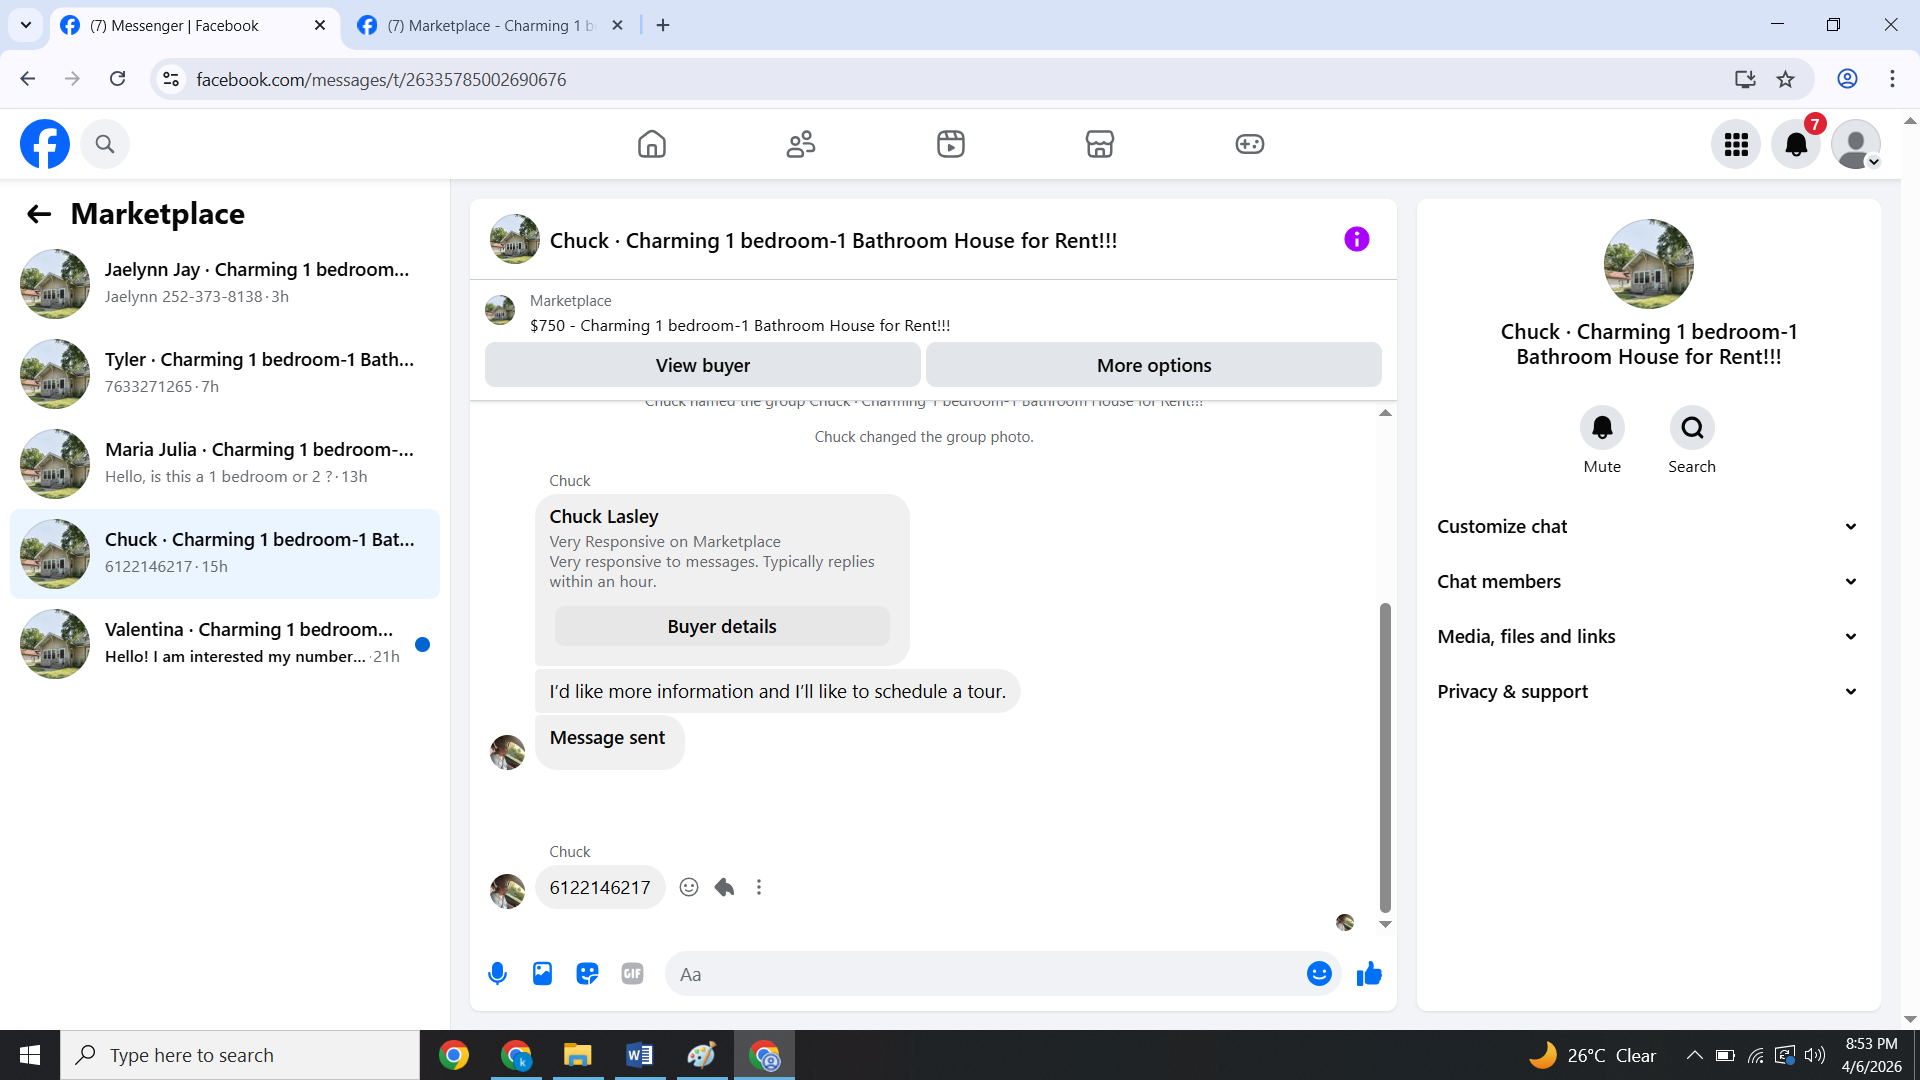Toggle the purple conversation info button

1356,239
